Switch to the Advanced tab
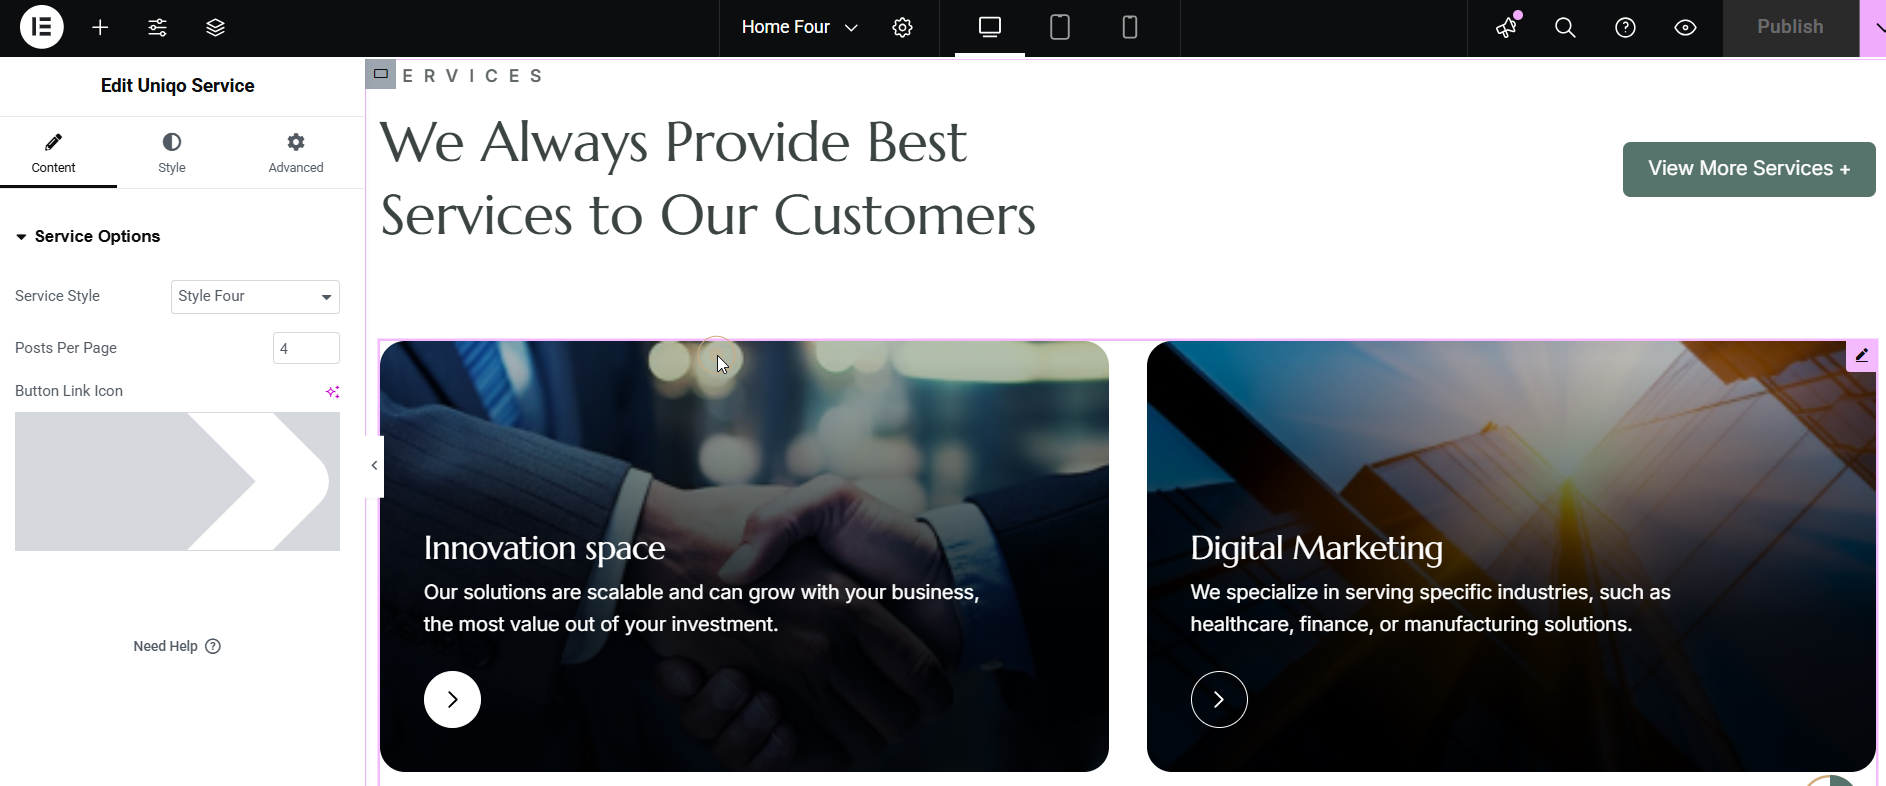 point(296,153)
